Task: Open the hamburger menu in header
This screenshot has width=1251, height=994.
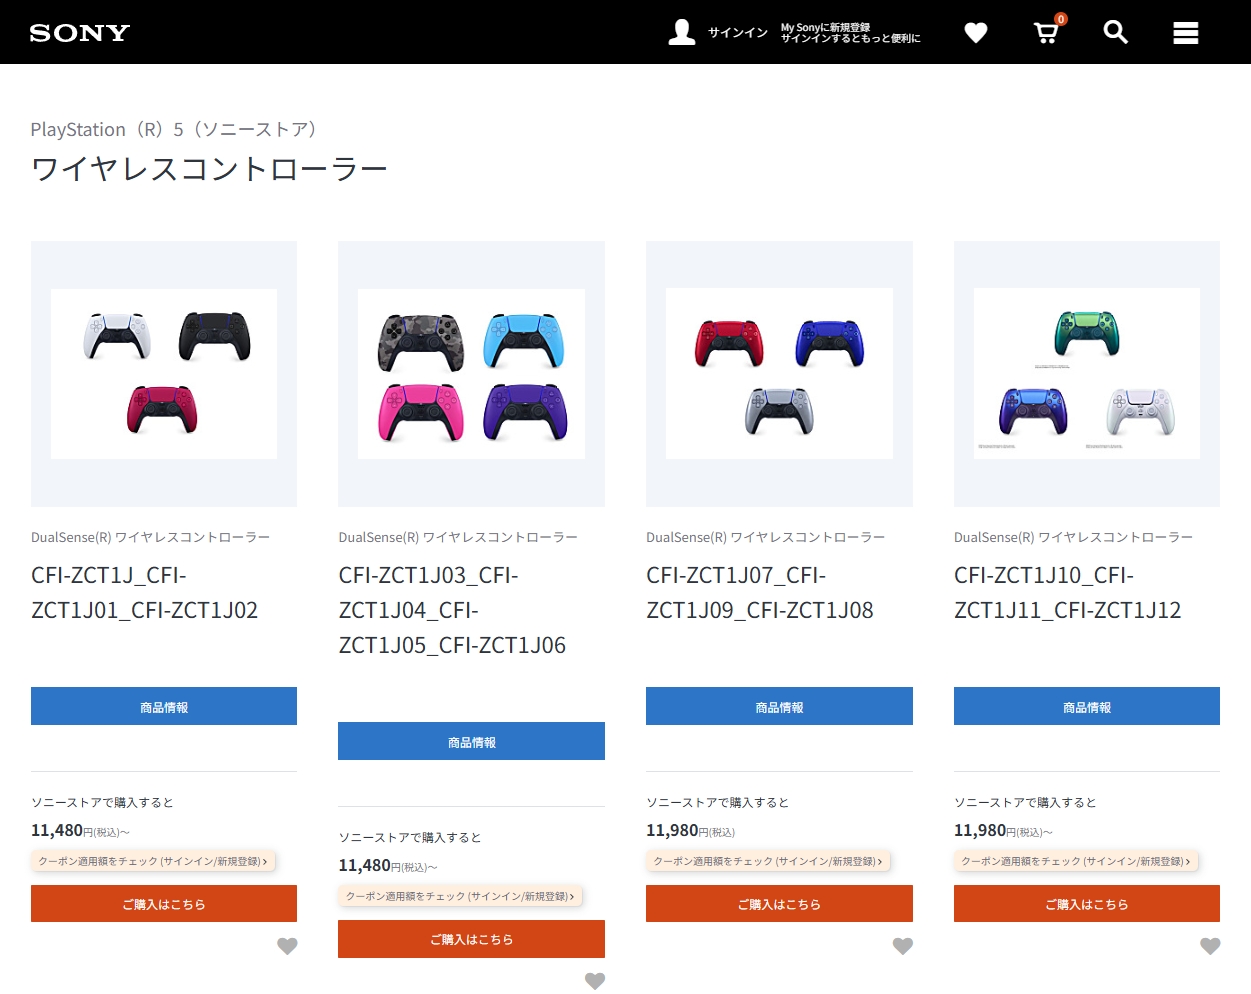Action: (1185, 33)
